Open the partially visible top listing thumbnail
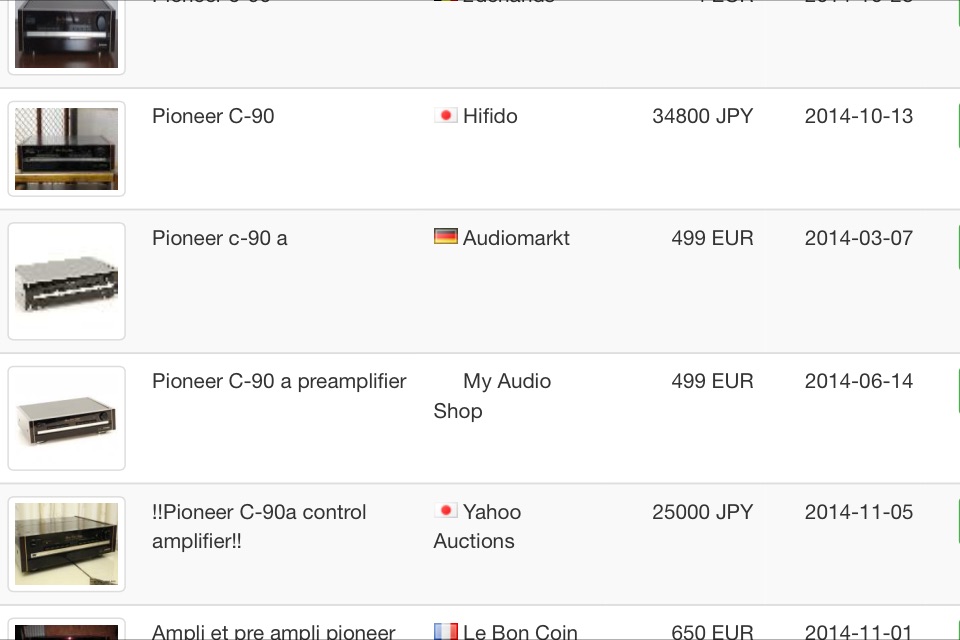The width and height of the screenshot is (960, 640). coord(66,37)
